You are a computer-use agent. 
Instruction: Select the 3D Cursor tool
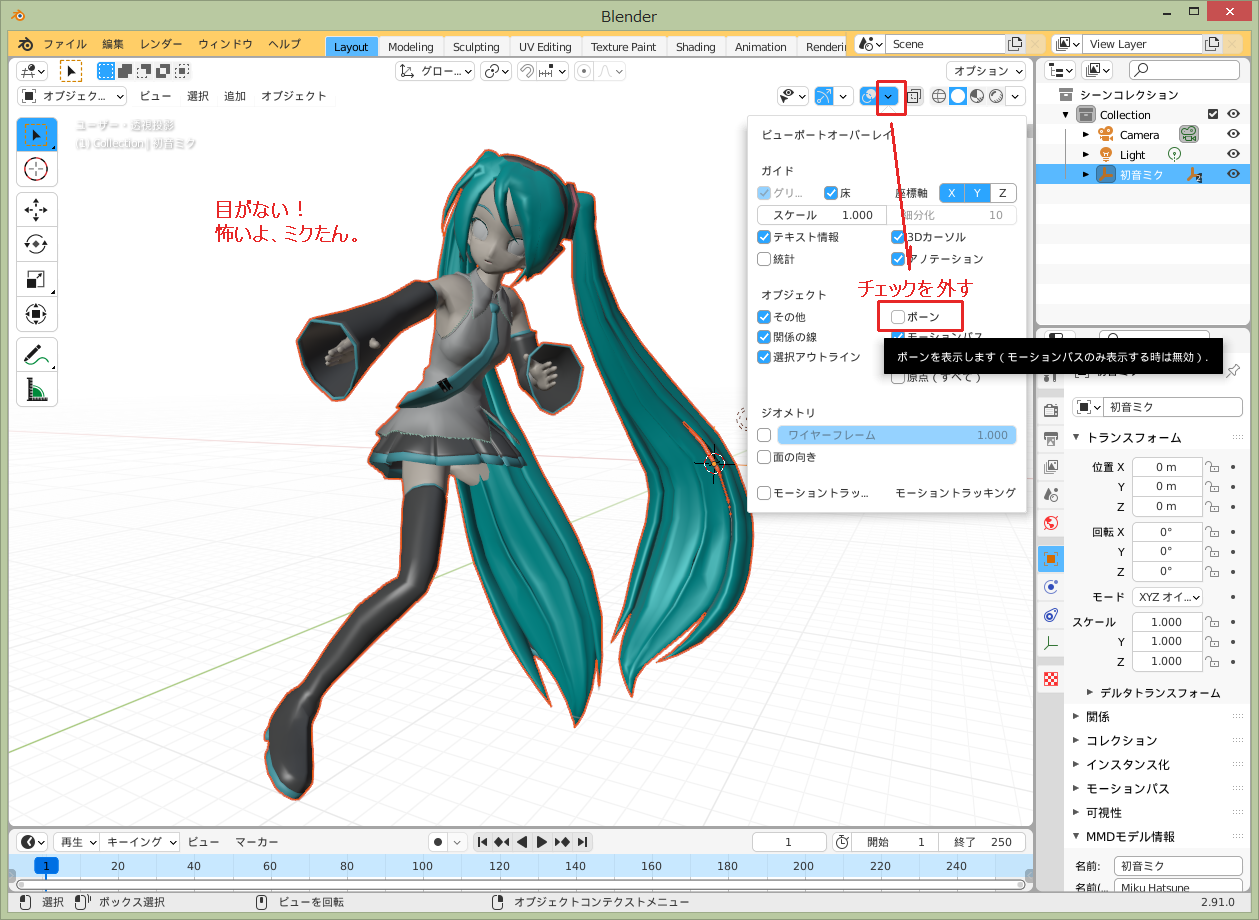coord(36,169)
